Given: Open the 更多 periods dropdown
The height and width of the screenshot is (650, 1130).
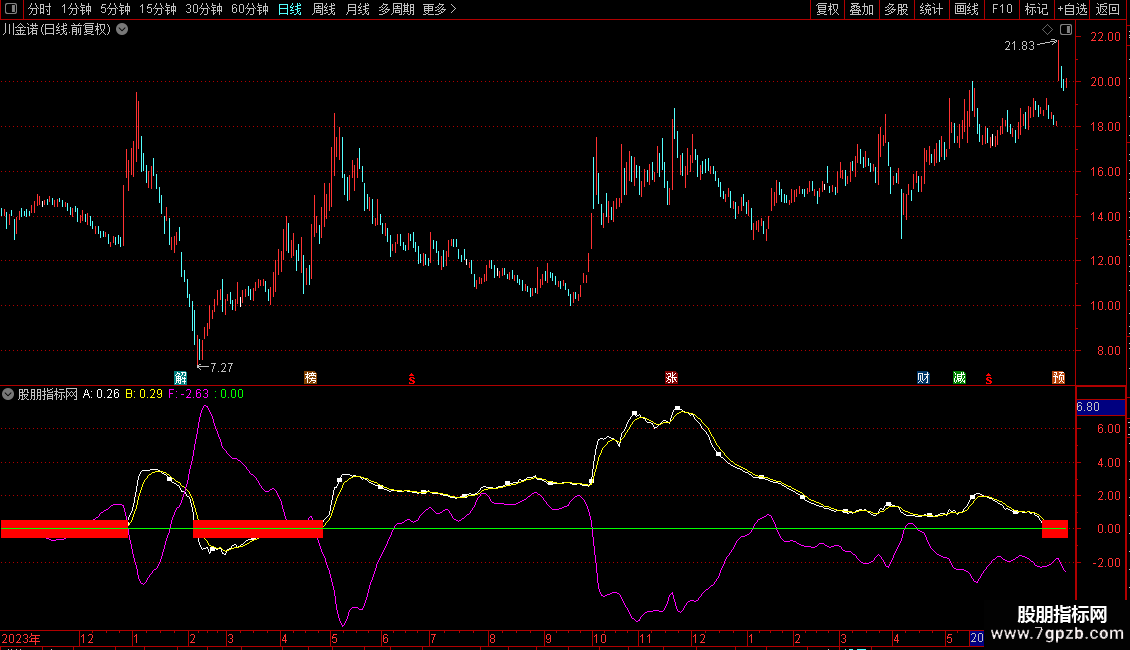Looking at the screenshot, I should coord(439,9).
